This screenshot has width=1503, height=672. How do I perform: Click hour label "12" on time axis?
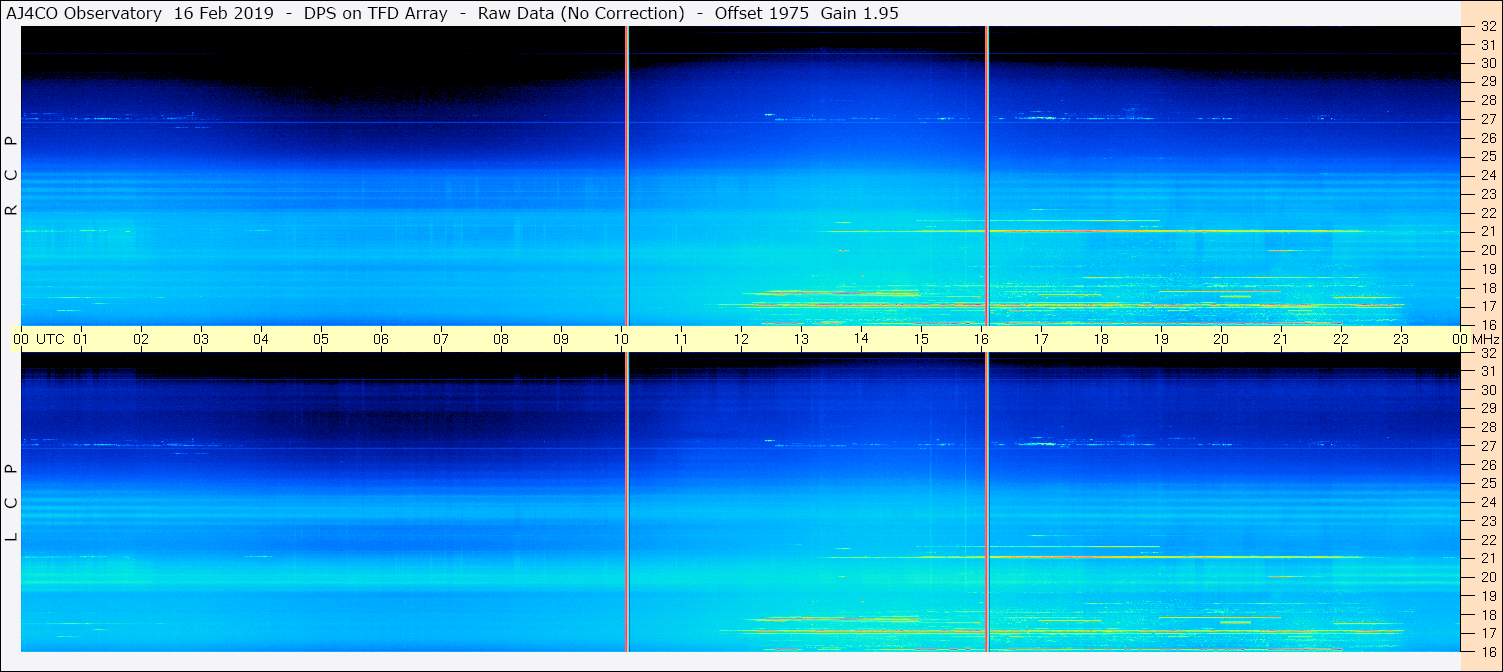point(741,339)
